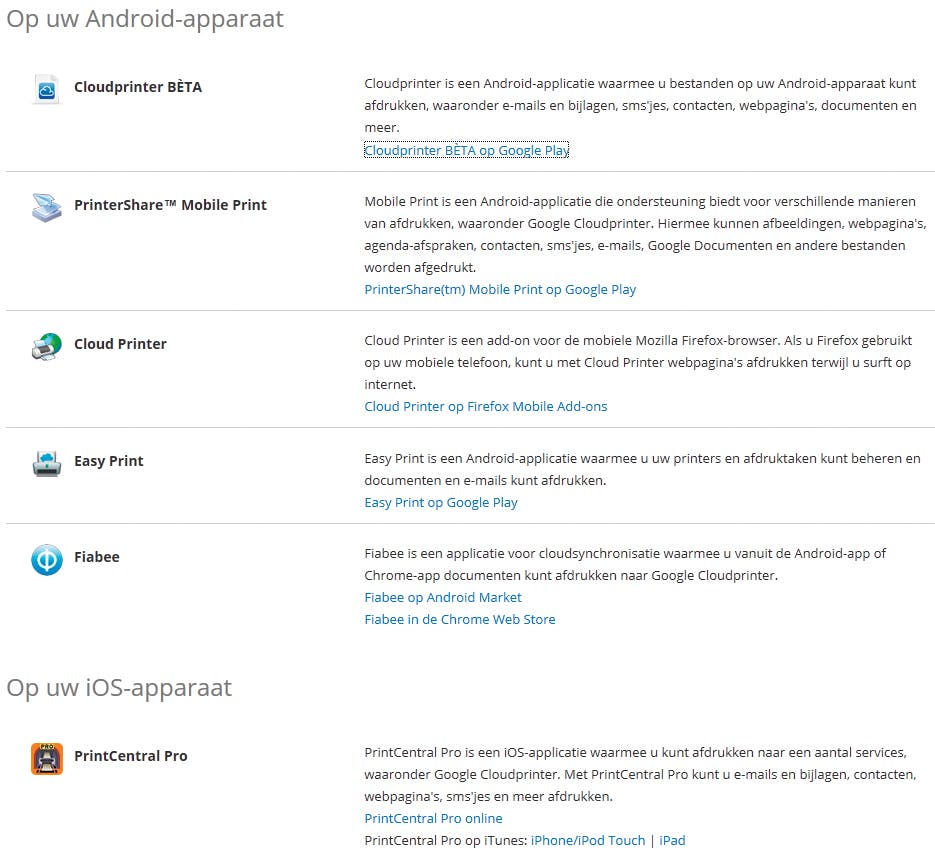Click the Fiabee app name
Image resolution: width=935 pixels, height=854 pixels.
(96, 557)
